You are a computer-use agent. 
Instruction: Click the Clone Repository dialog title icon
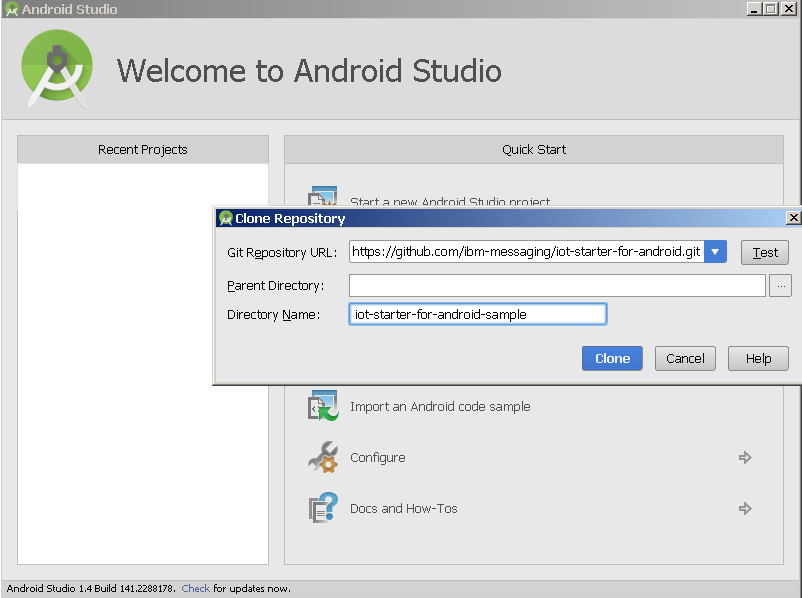pyautogui.click(x=226, y=218)
